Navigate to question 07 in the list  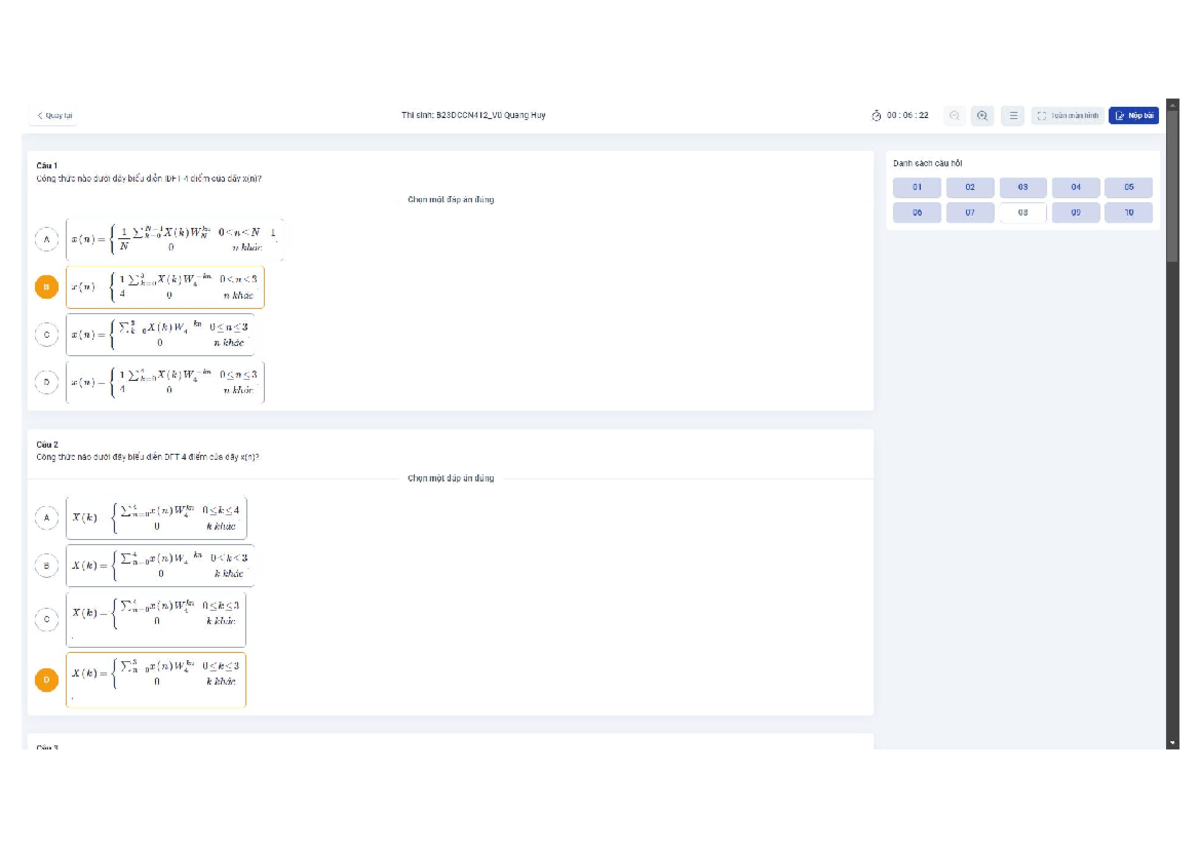coord(970,213)
